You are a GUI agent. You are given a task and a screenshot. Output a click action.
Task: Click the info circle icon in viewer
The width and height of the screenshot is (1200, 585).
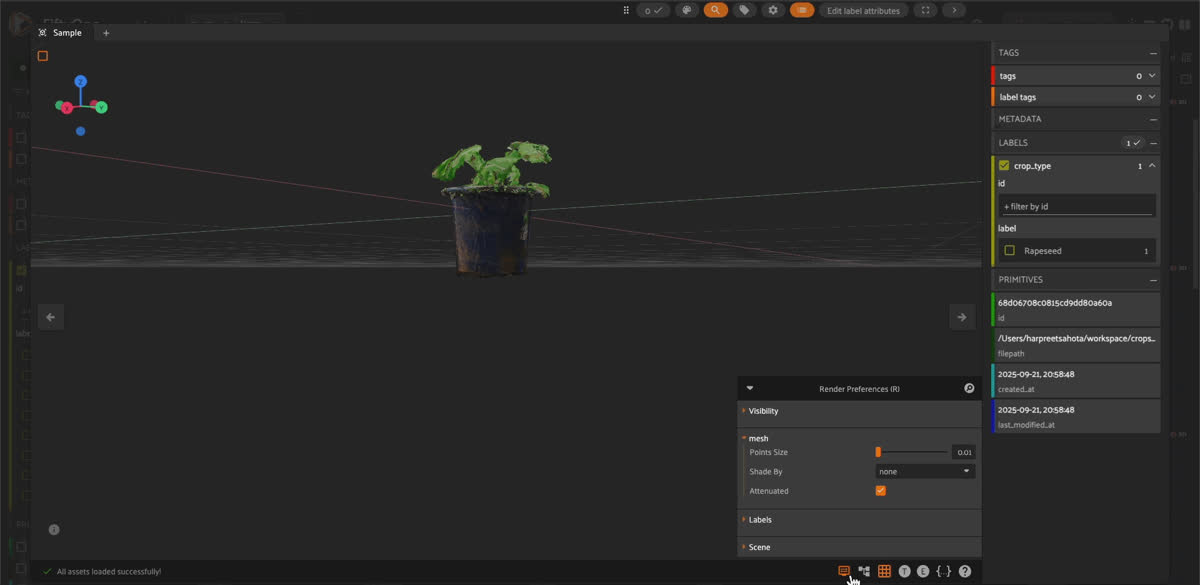tap(54, 530)
